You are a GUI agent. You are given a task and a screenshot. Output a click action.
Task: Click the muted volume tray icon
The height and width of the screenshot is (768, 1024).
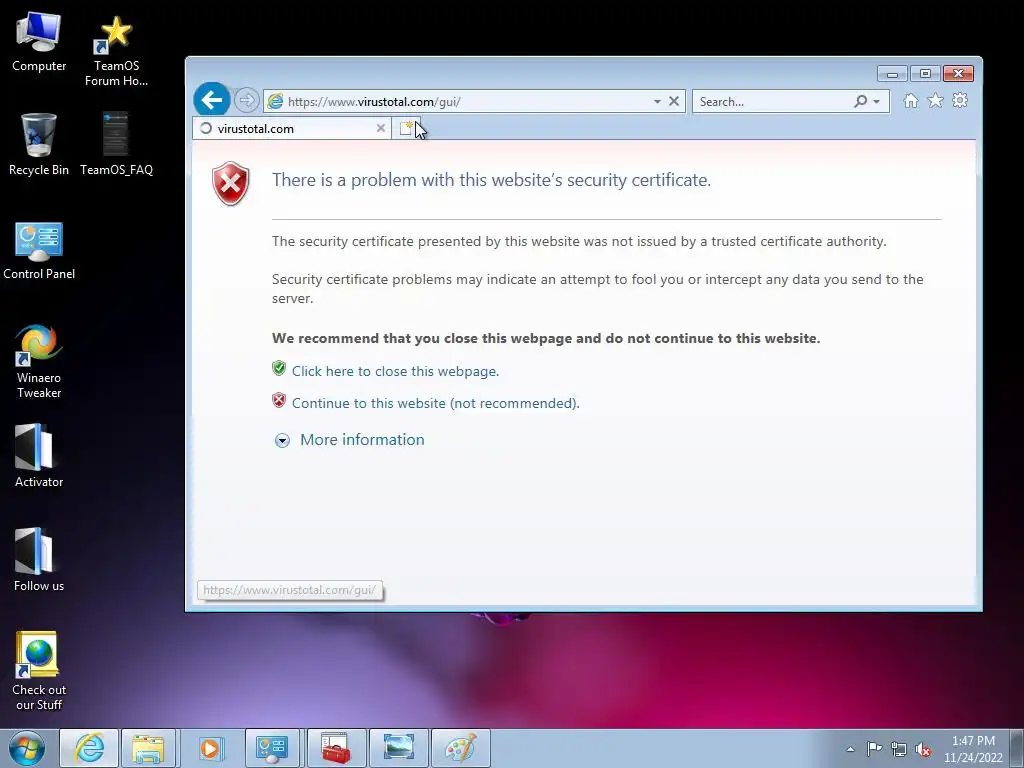pyautogui.click(x=923, y=749)
